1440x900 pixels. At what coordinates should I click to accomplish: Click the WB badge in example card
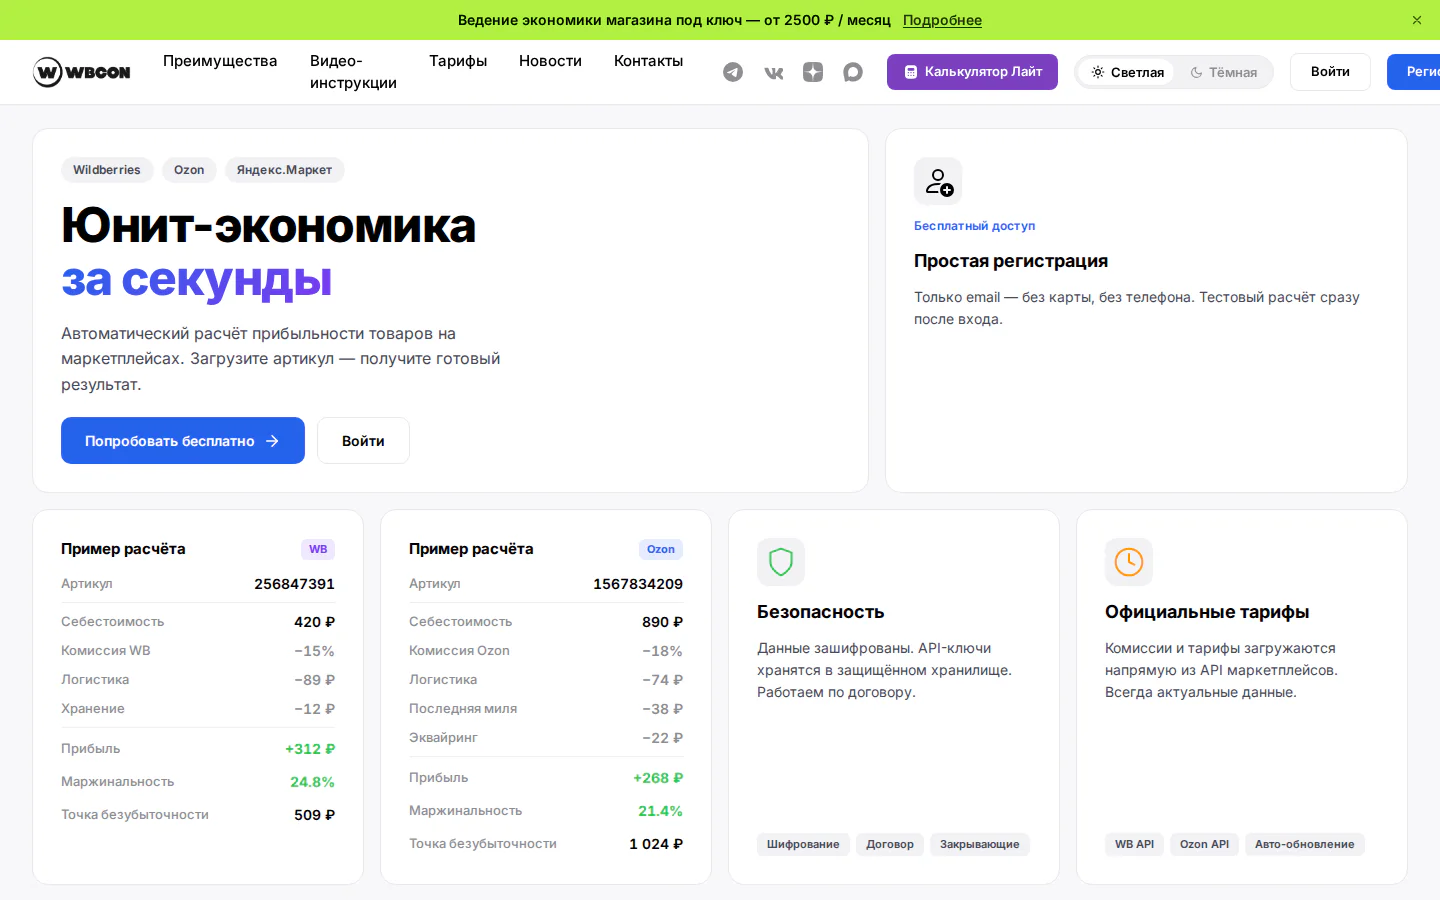point(318,549)
